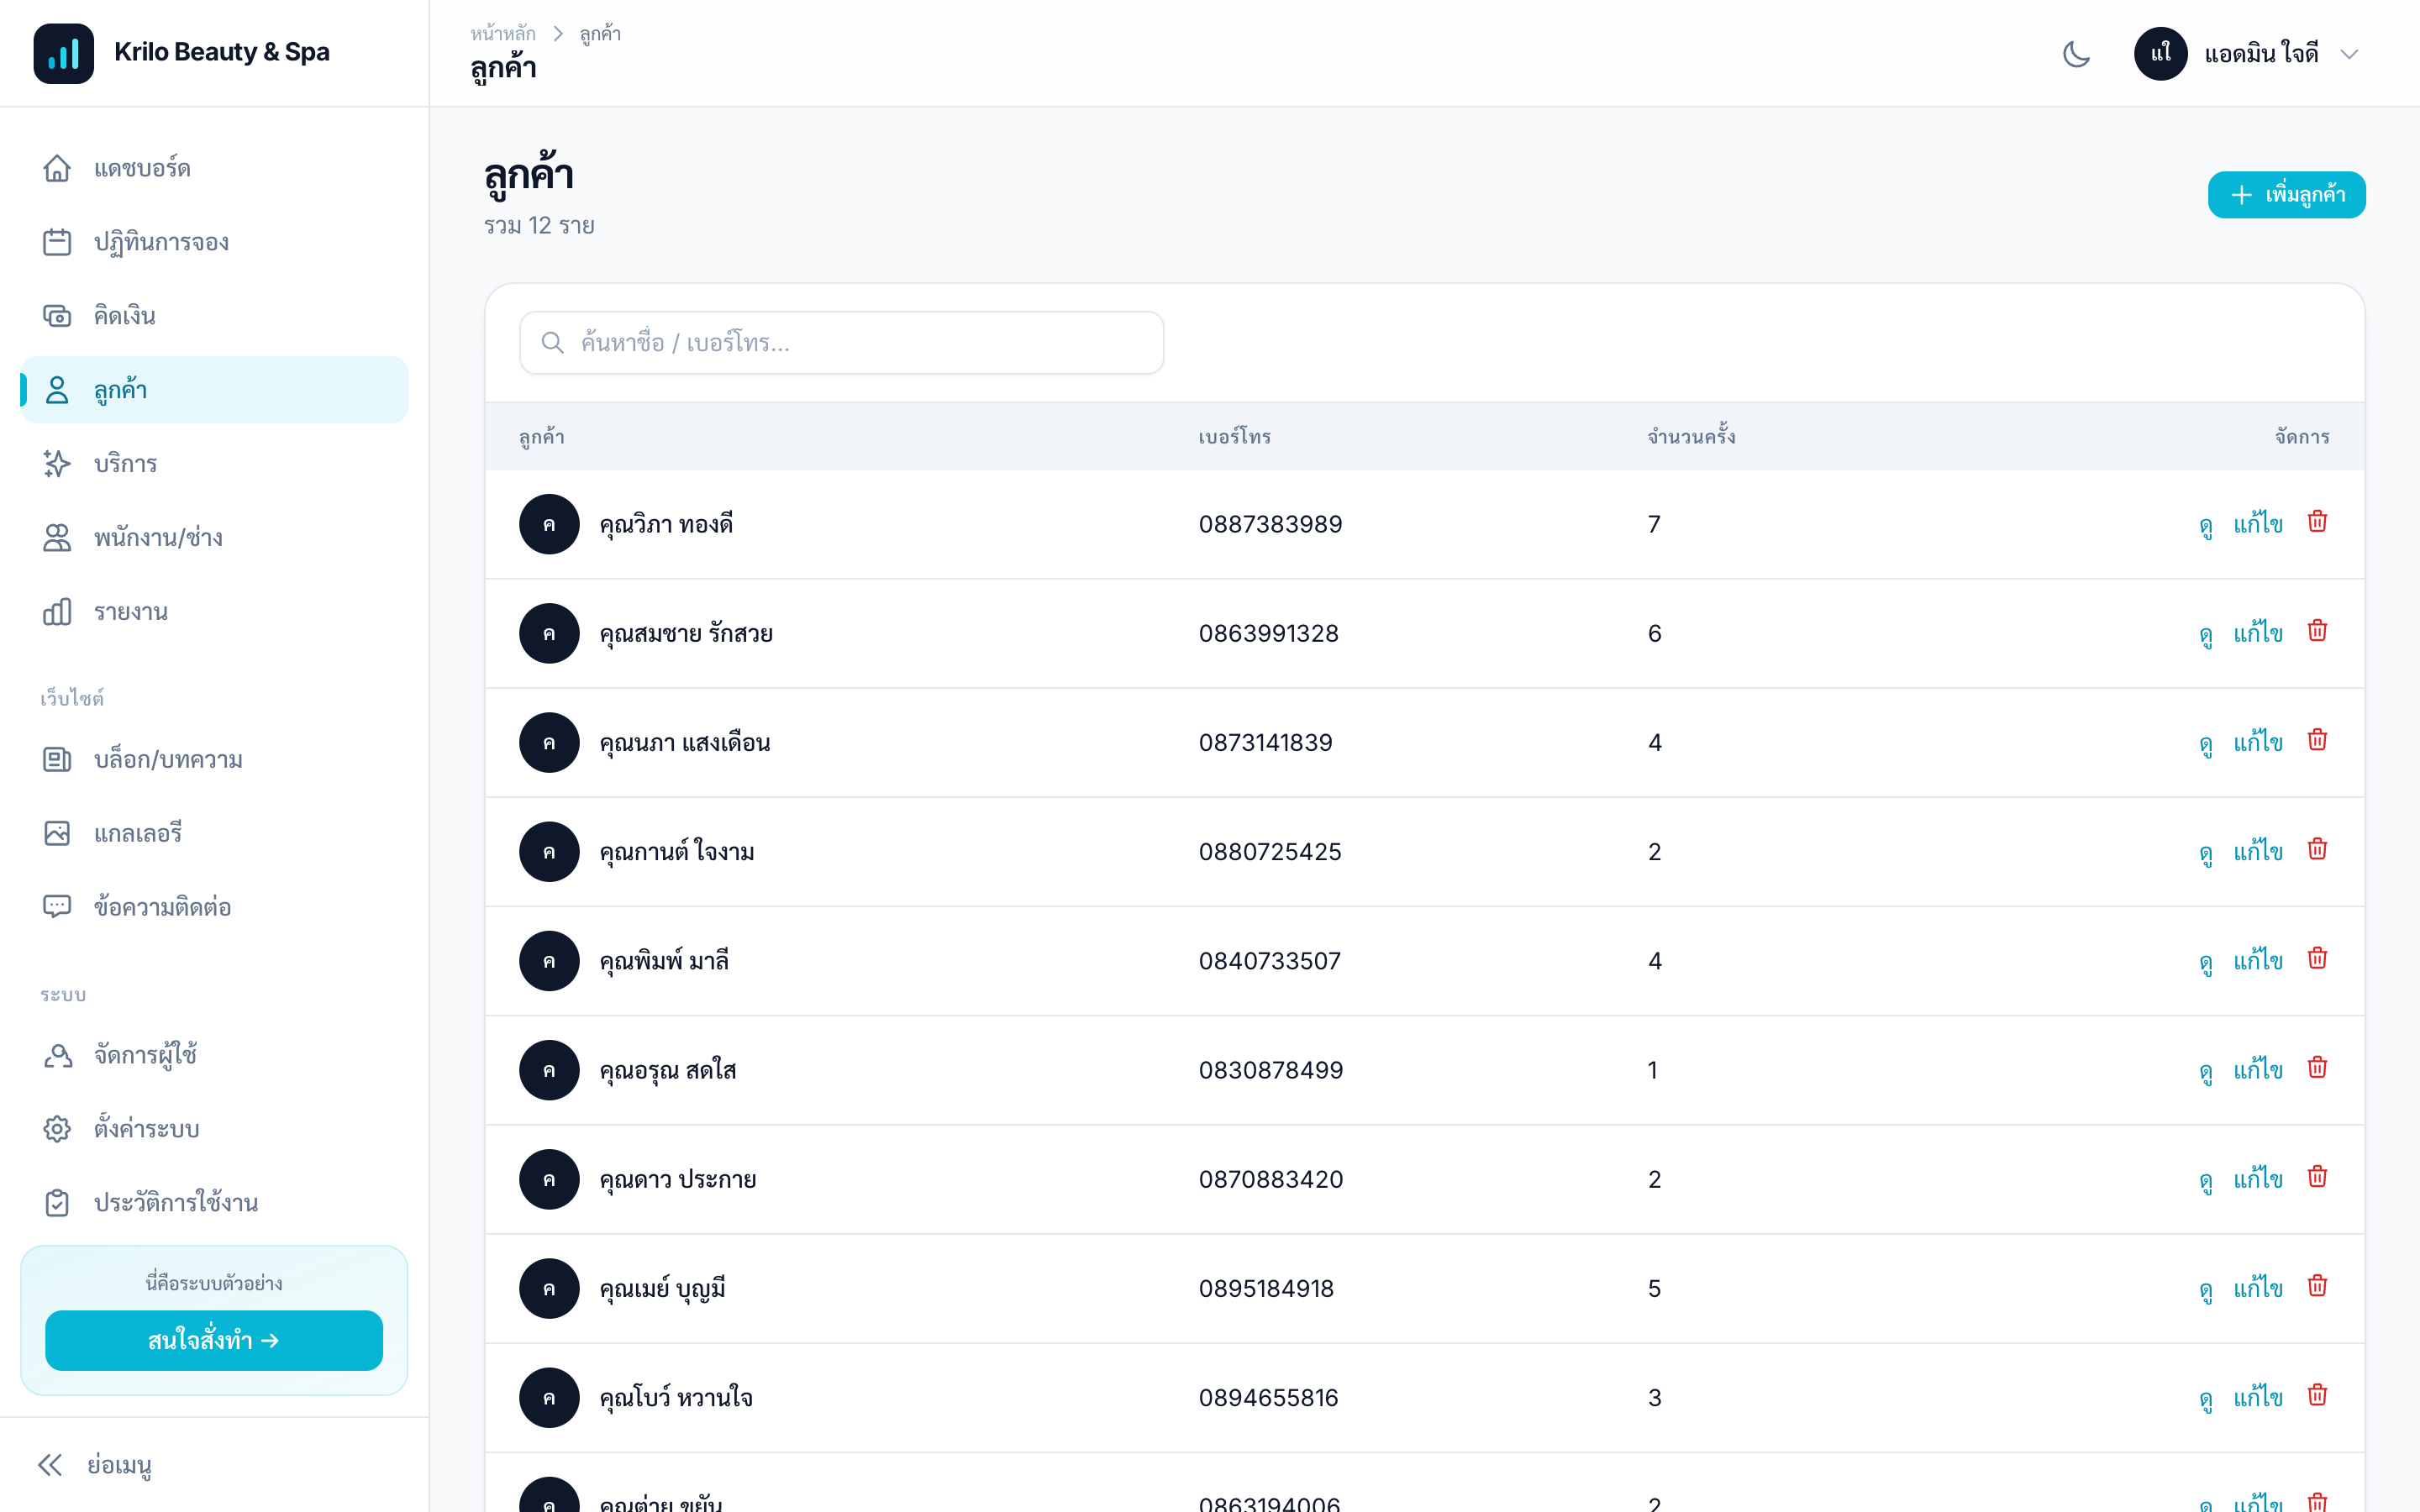Click the สนใจสั่งทำ button
This screenshot has height=1512, width=2420.
click(x=214, y=1340)
